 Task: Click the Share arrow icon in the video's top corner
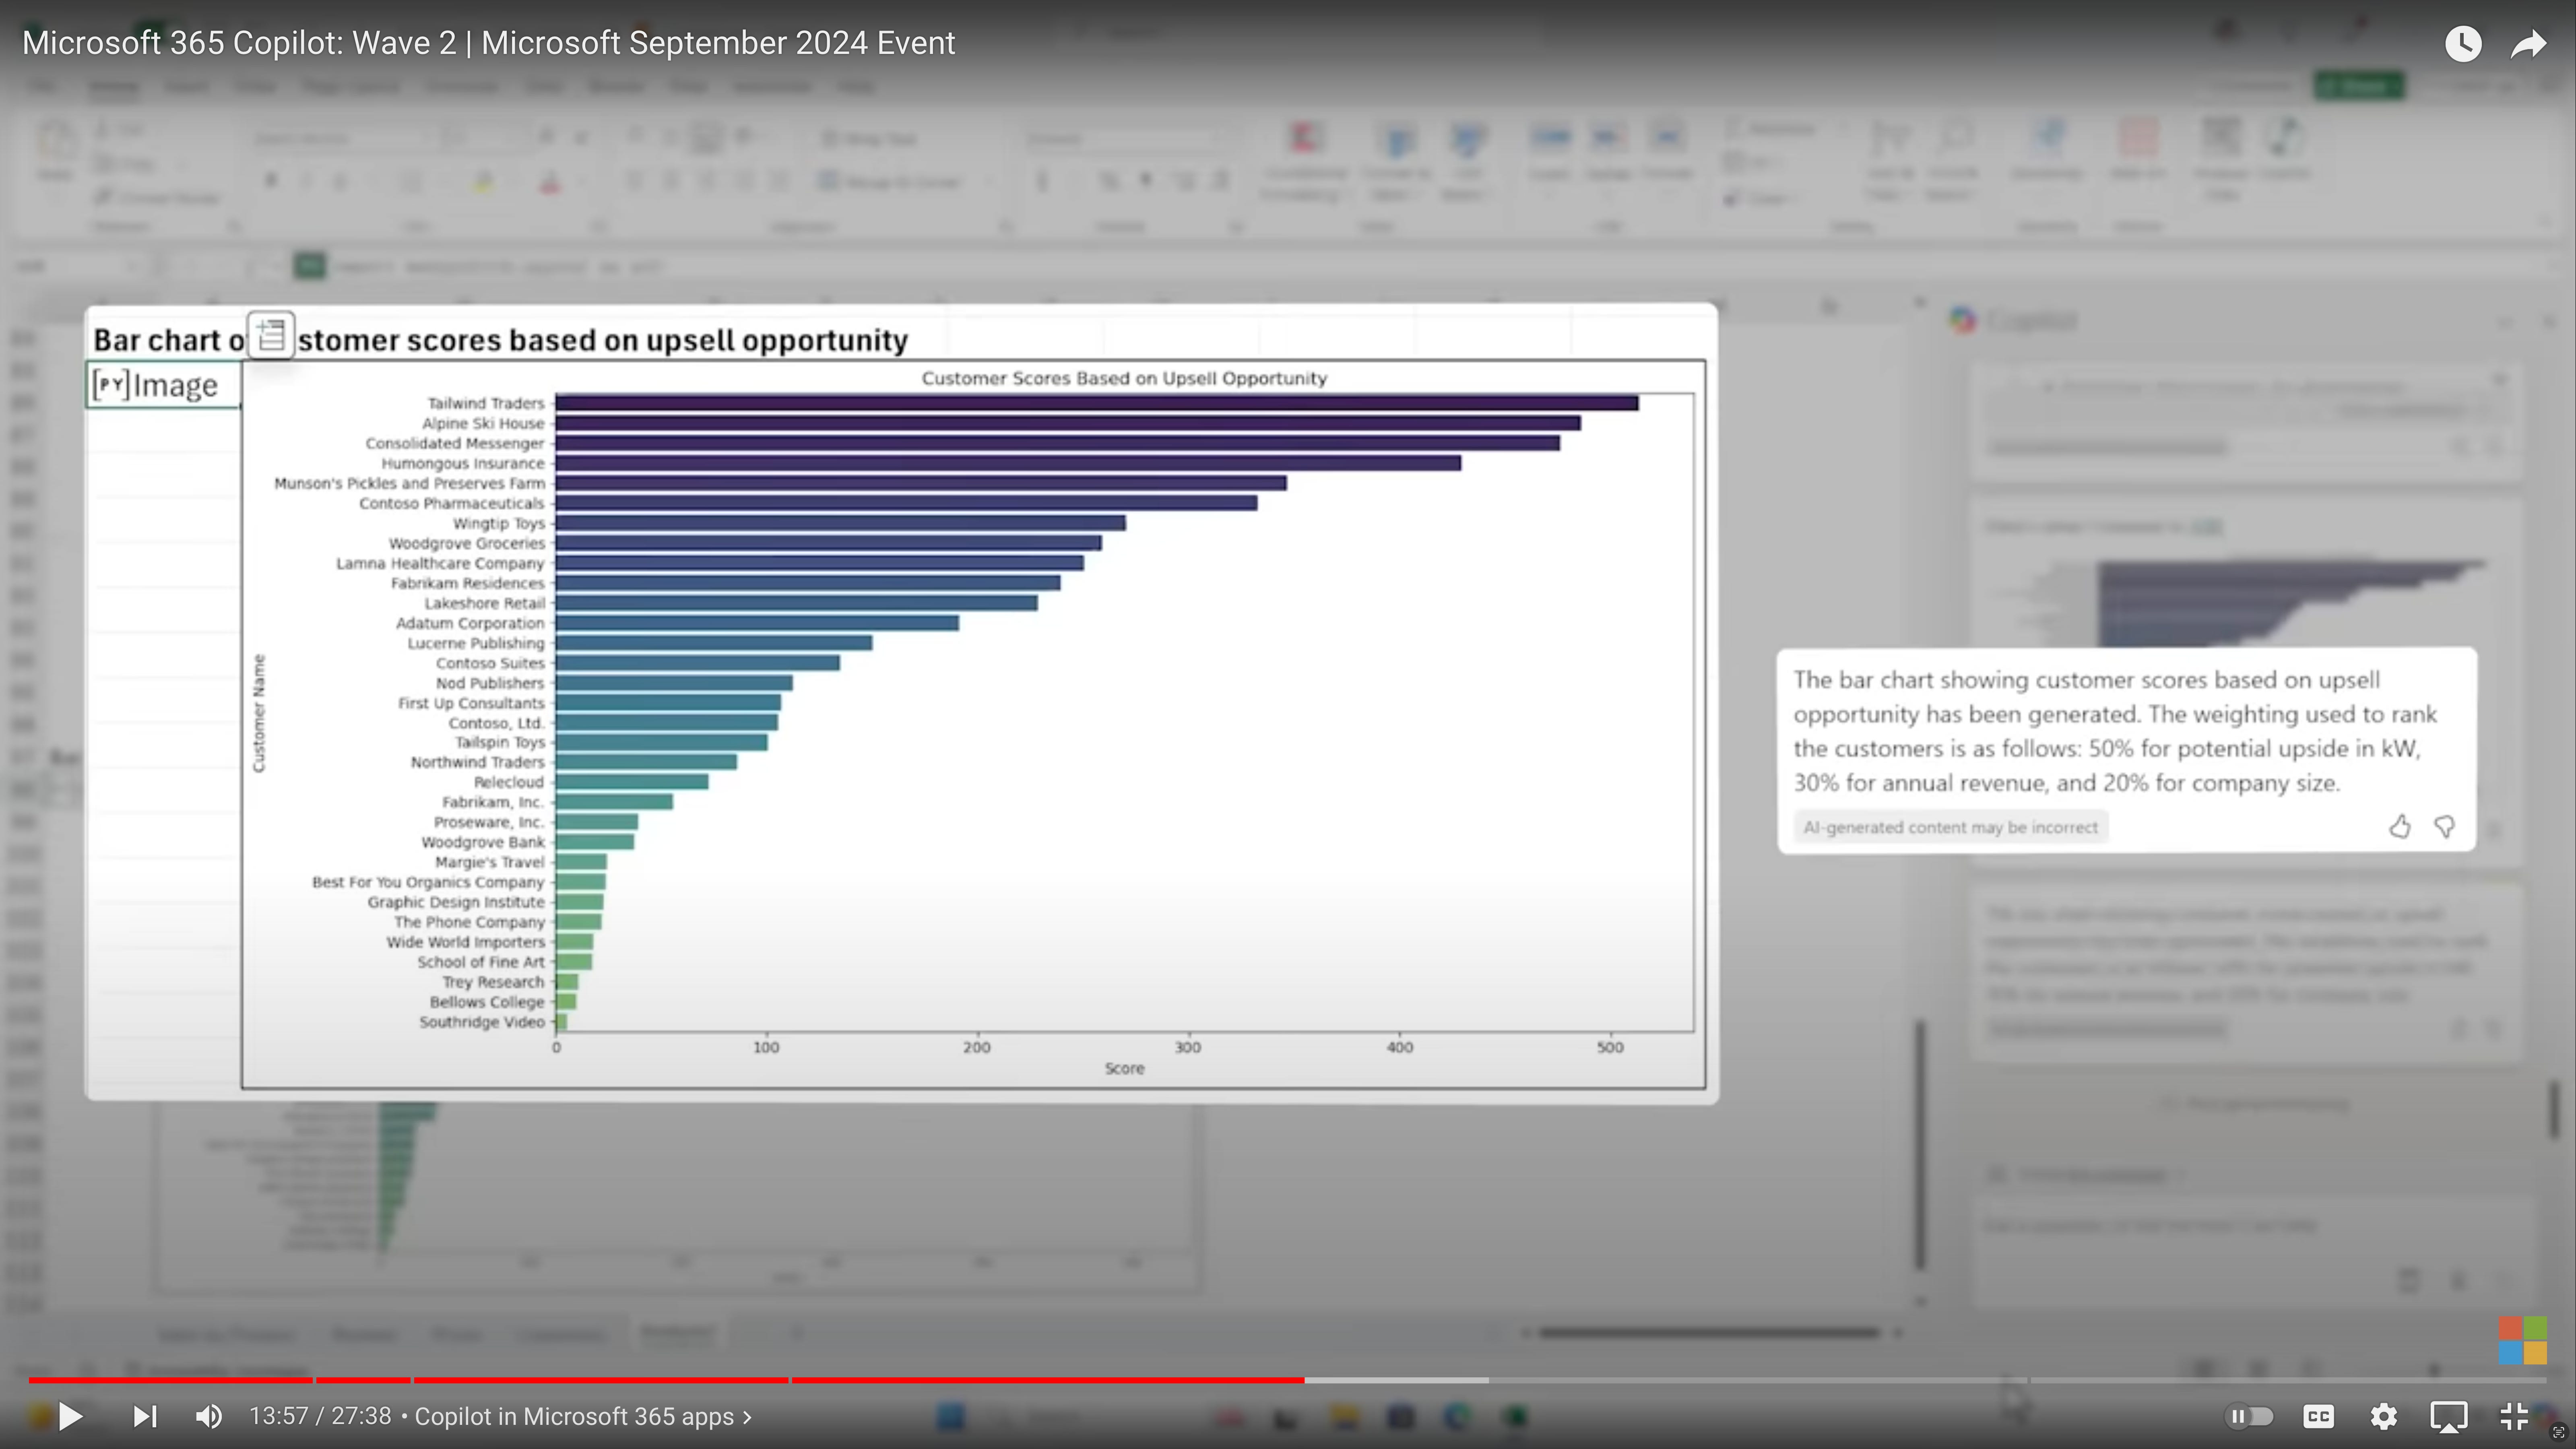(2529, 43)
